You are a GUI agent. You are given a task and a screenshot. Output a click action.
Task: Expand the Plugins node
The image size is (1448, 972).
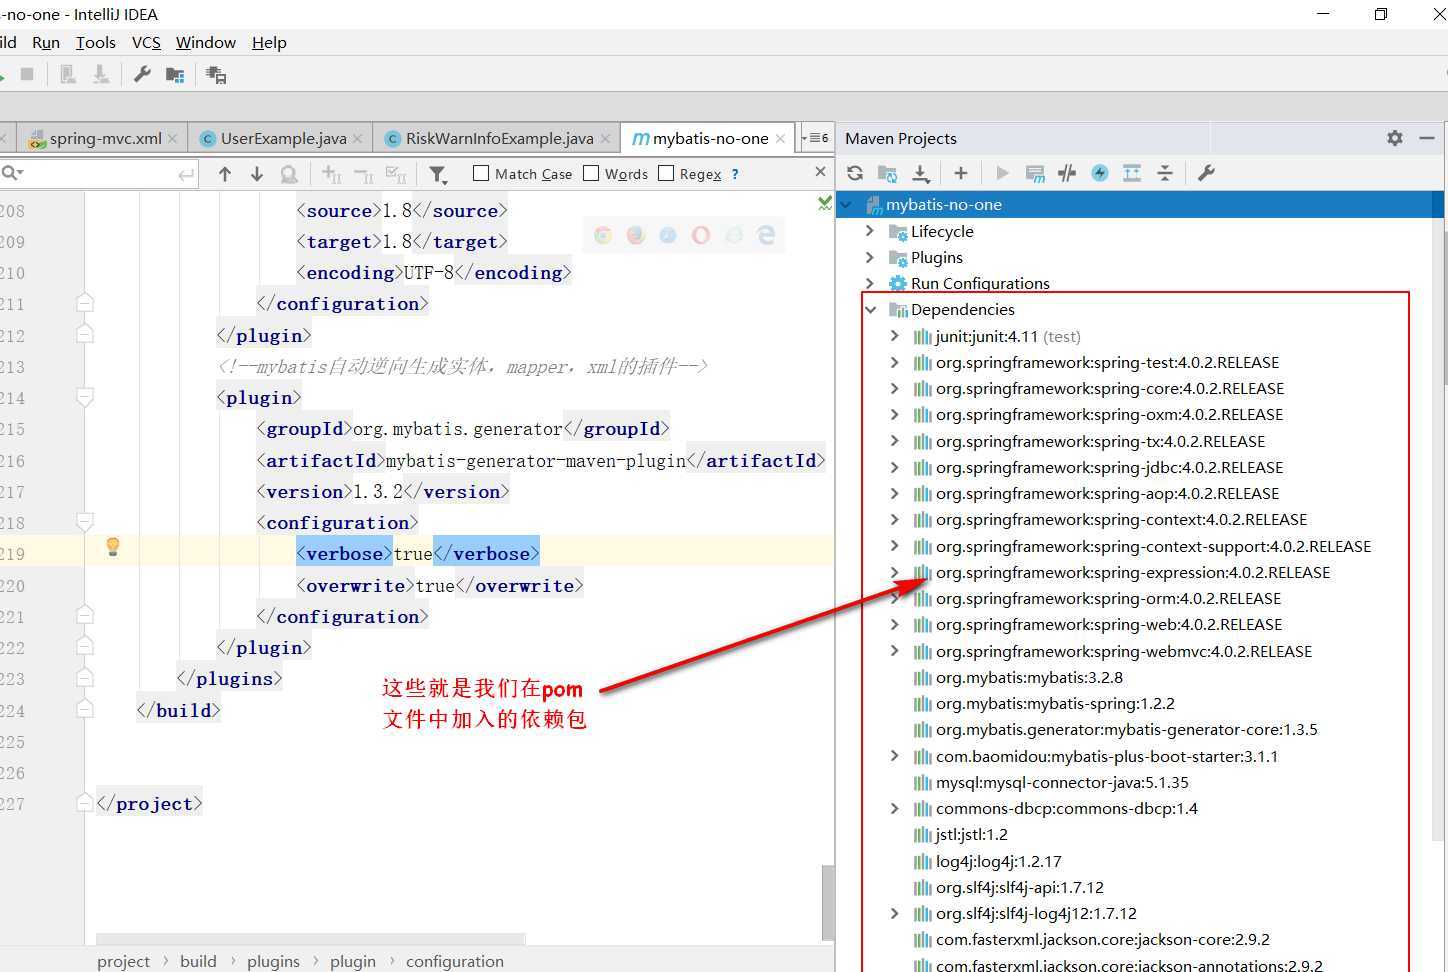[870, 257]
